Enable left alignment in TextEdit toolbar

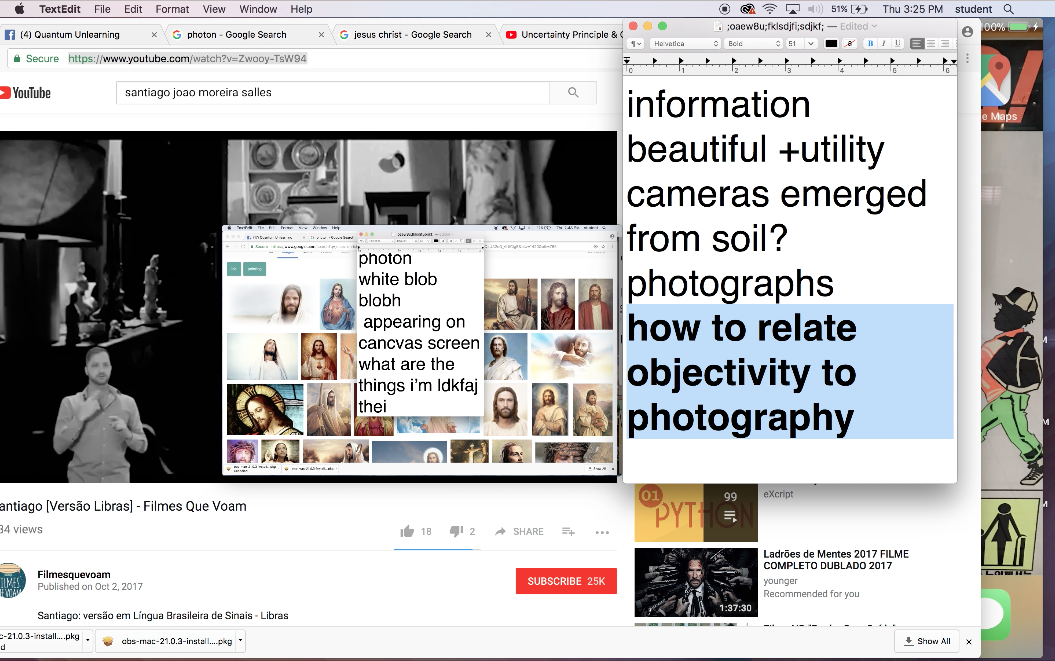(917, 44)
